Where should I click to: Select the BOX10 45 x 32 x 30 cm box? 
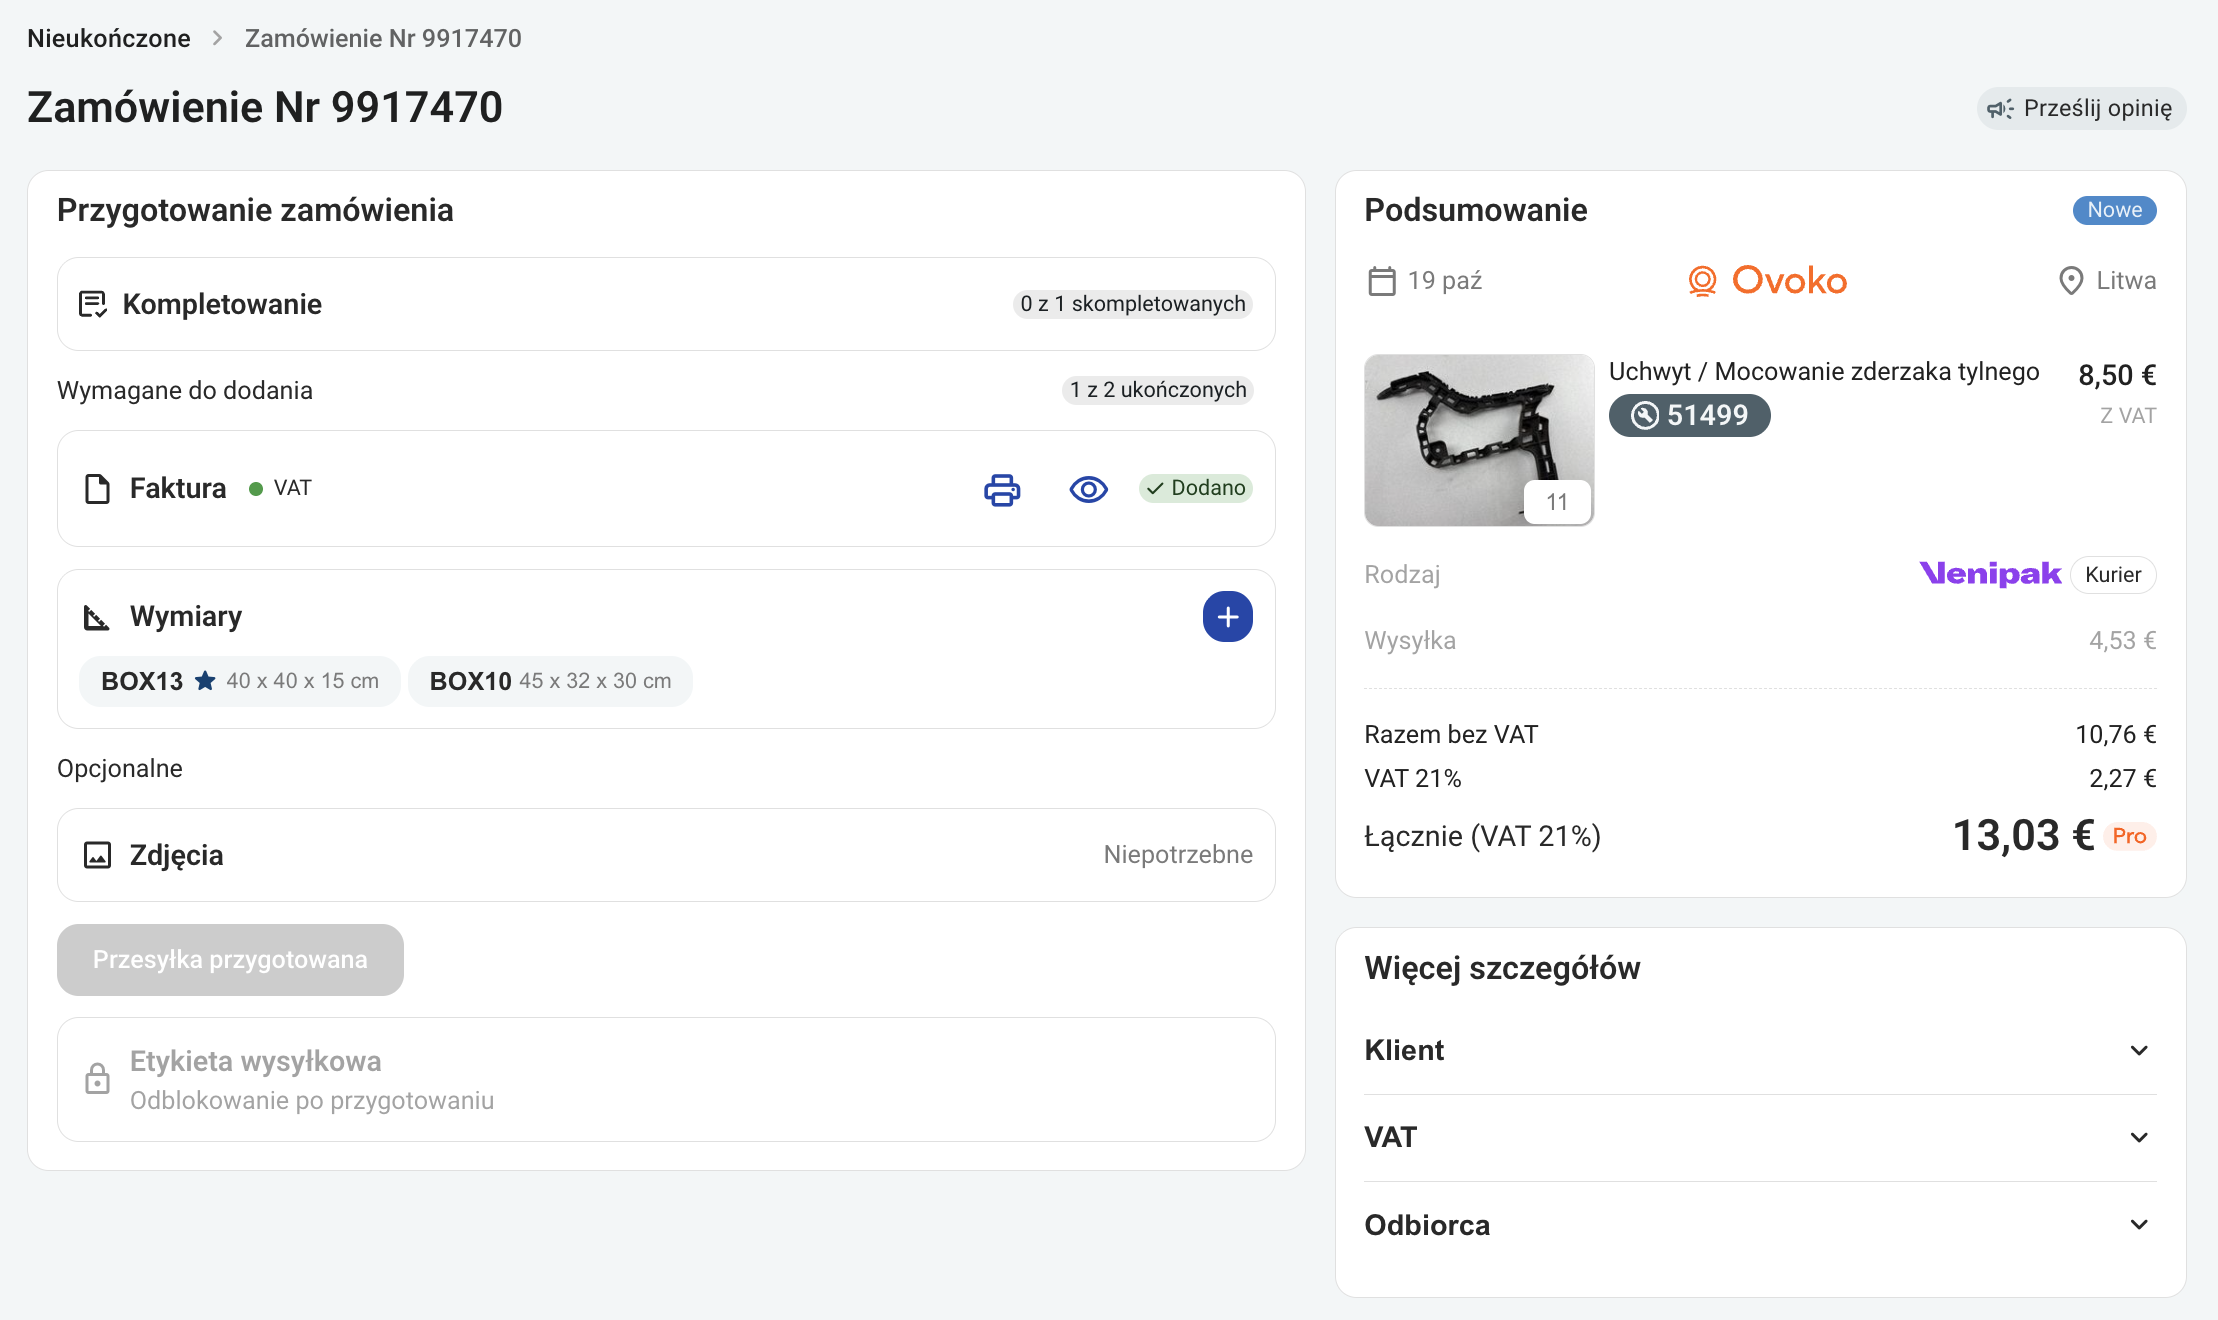click(x=550, y=681)
